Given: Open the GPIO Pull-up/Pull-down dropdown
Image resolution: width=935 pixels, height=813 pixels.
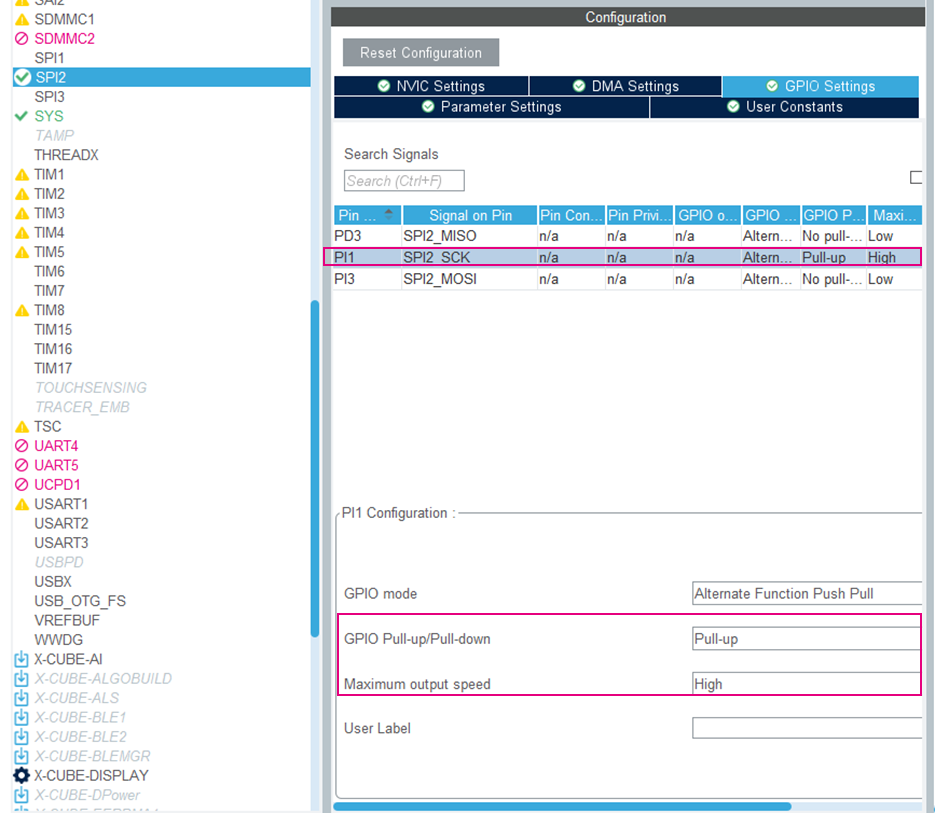Looking at the screenshot, I should tap(807, 639).
